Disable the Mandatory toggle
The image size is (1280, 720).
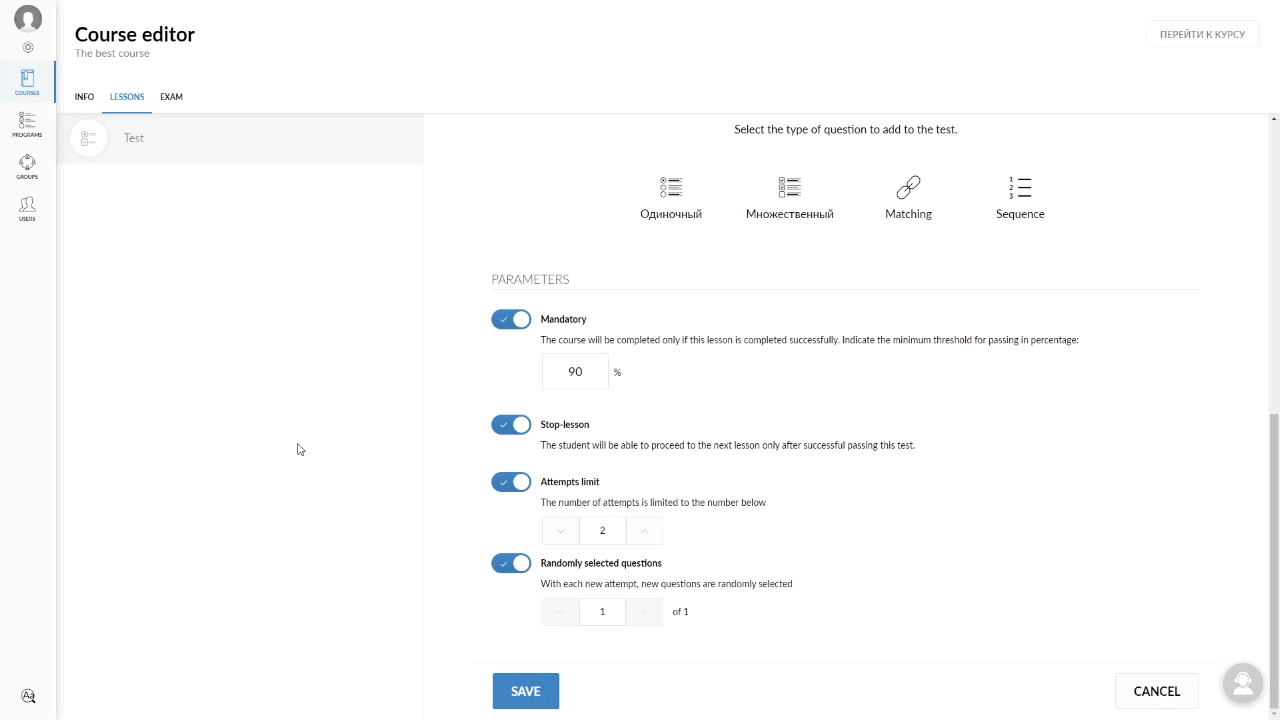(511, 319)
